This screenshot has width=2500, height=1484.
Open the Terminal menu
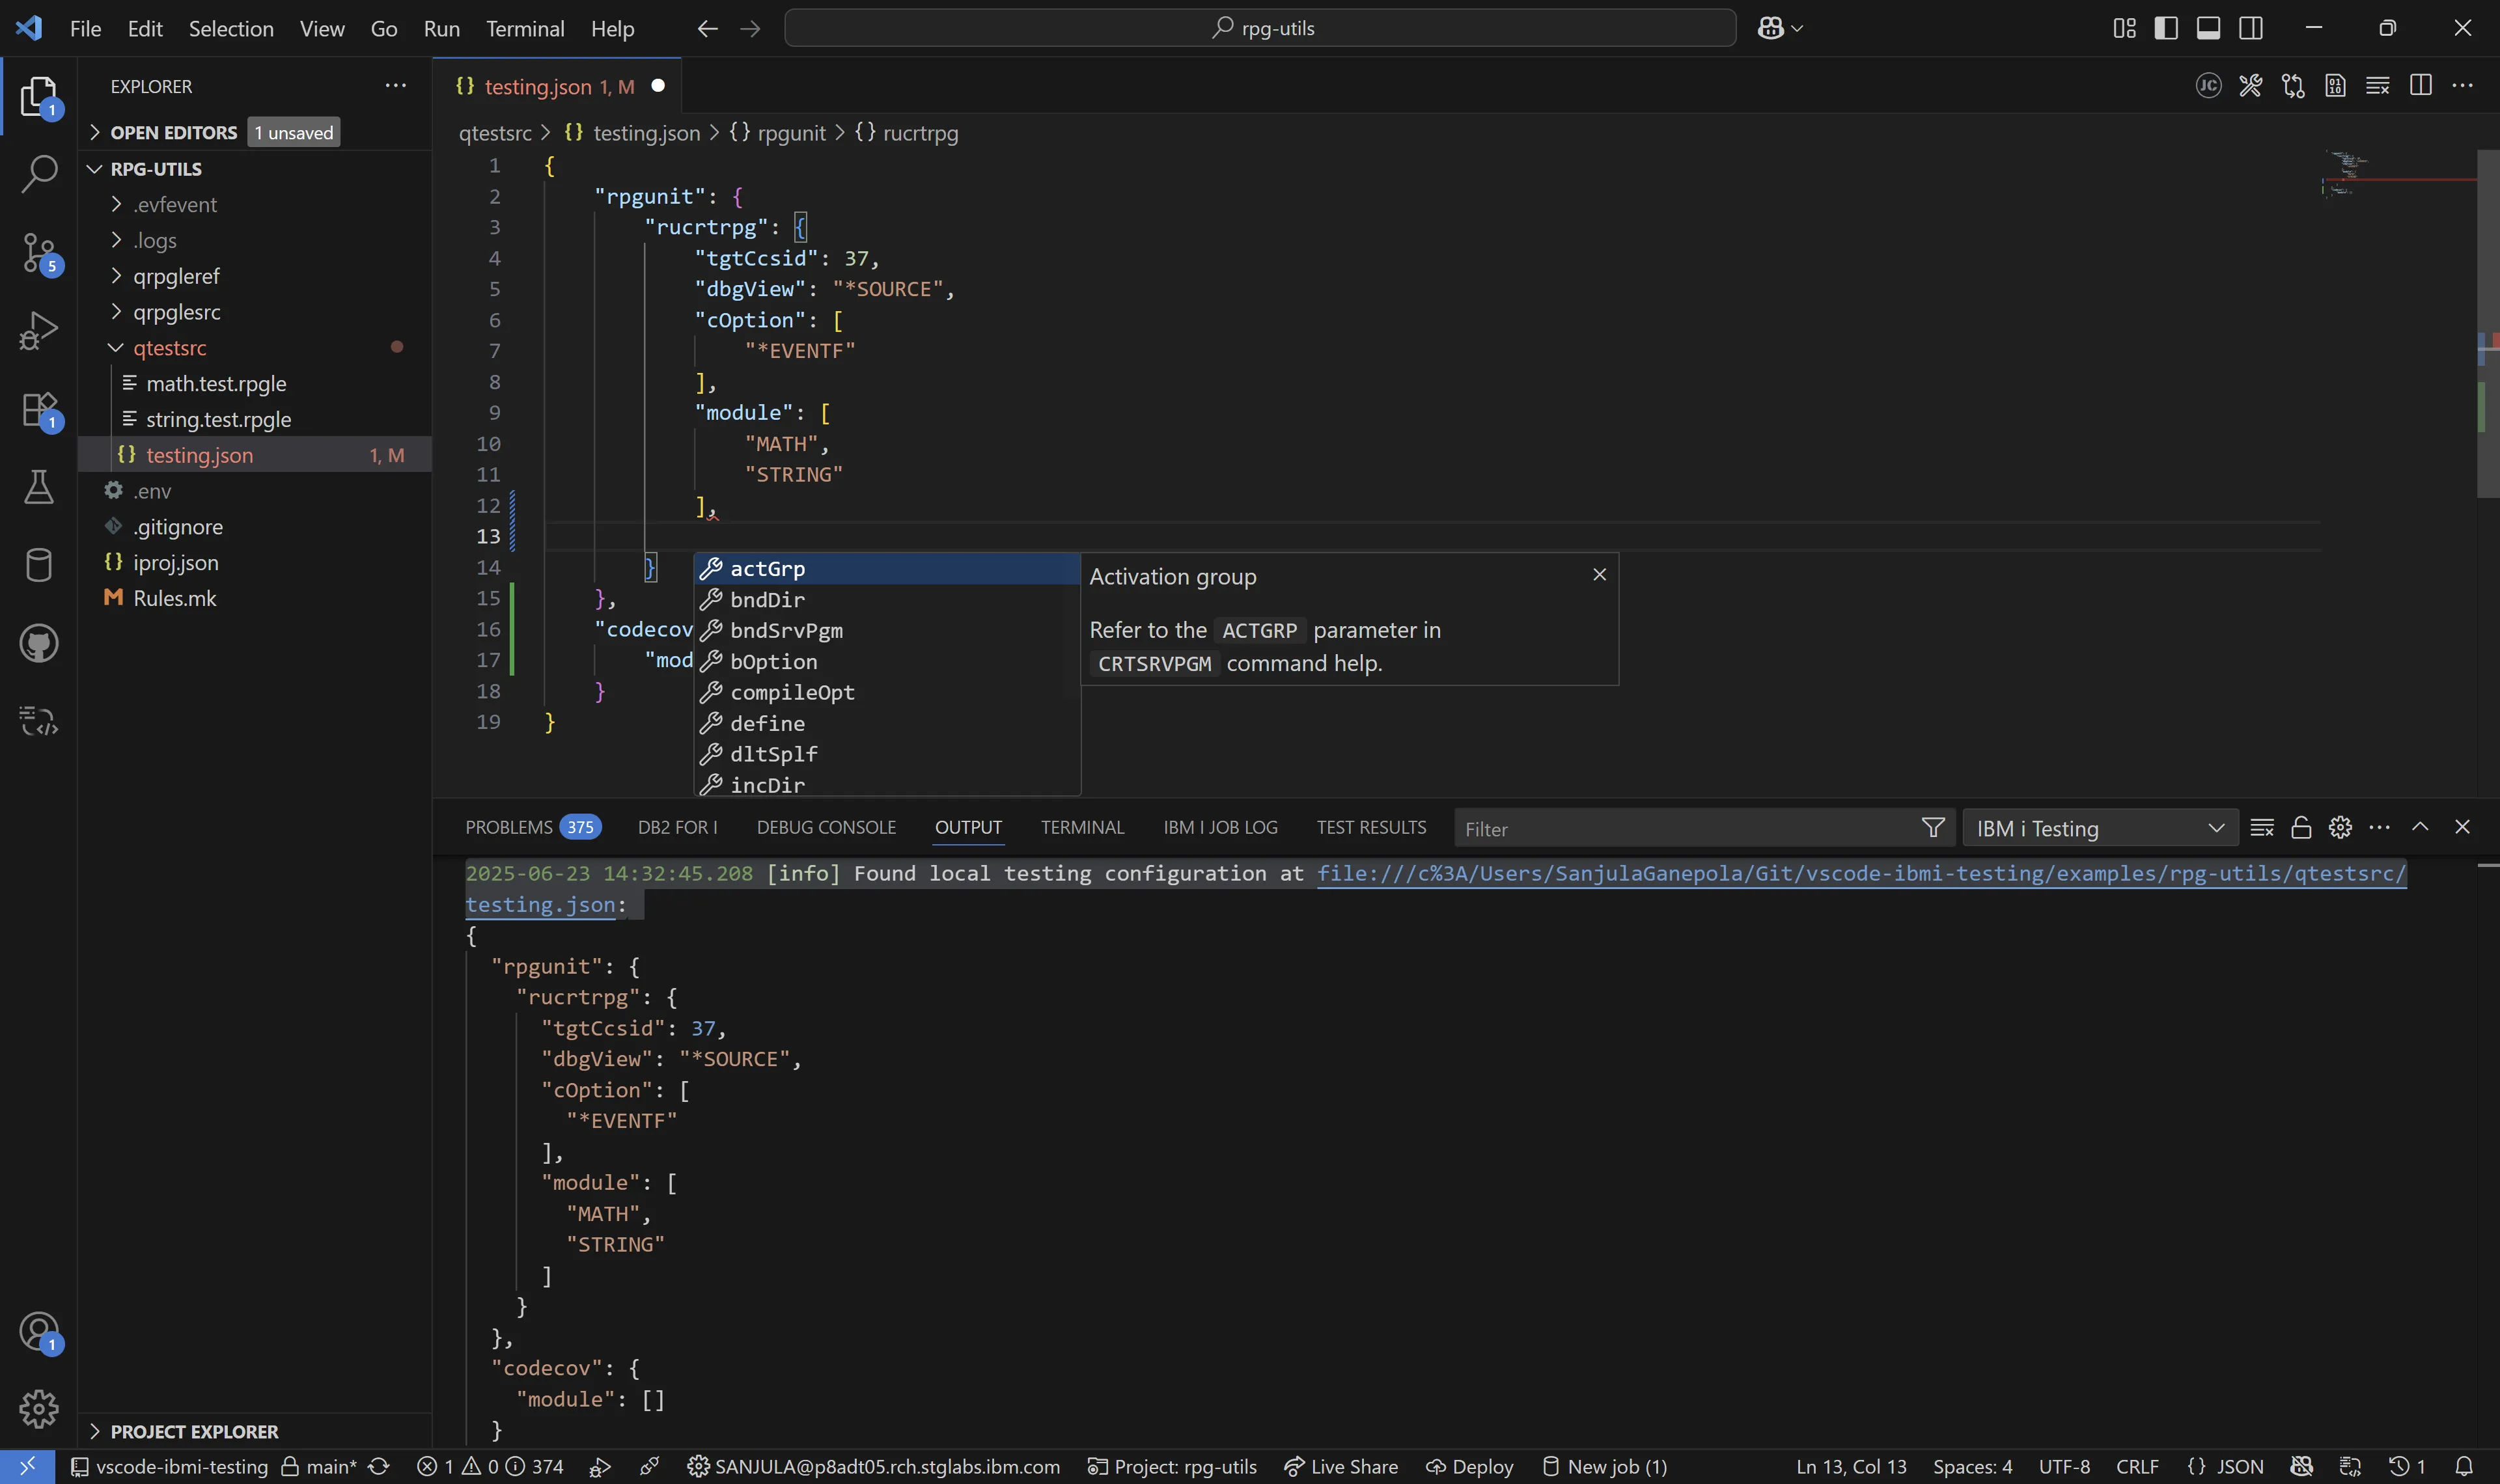pos(525,28)
